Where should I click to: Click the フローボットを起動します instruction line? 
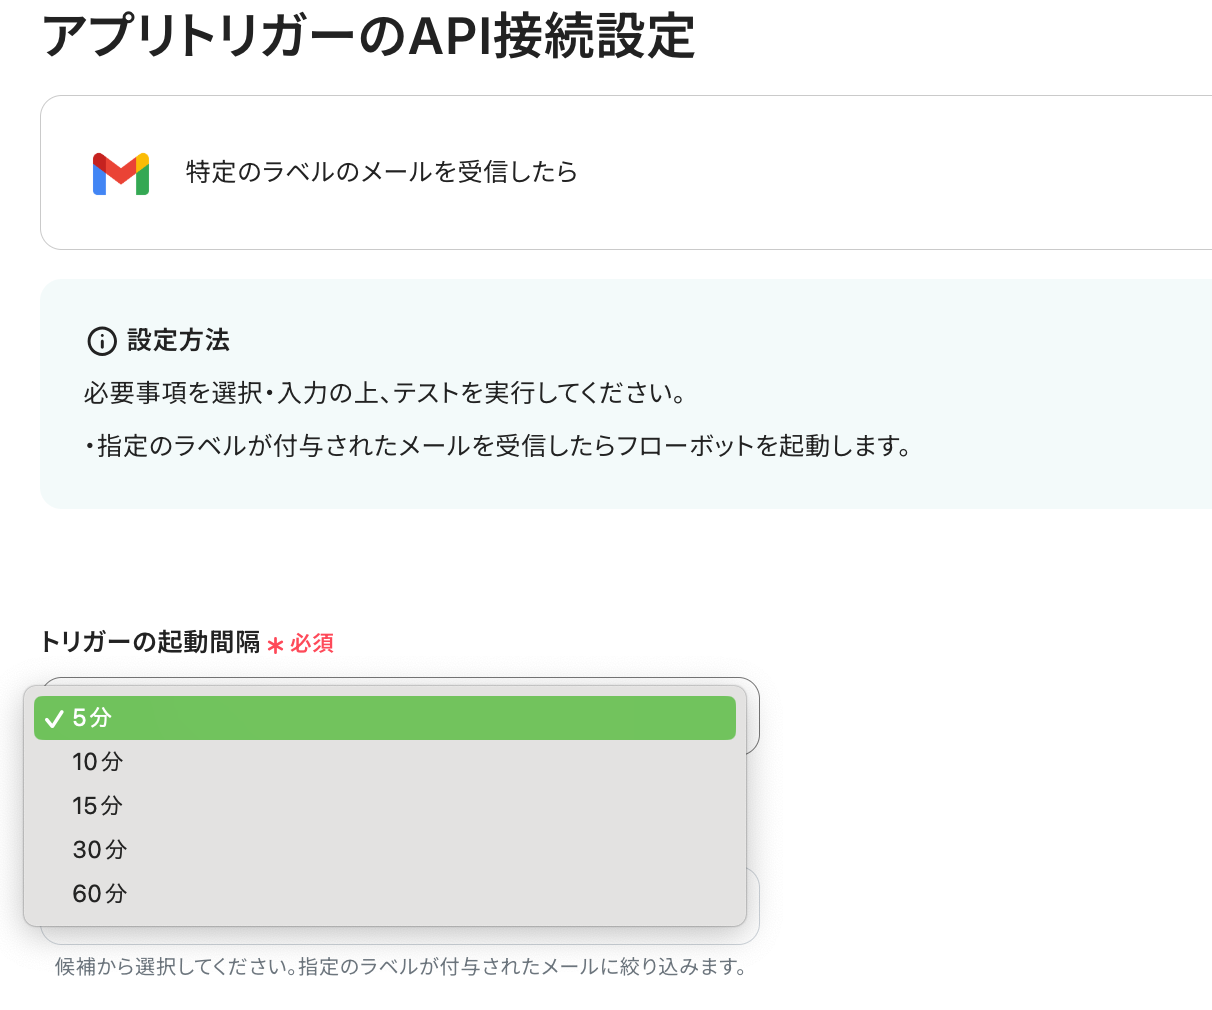[x=498, y=446]
